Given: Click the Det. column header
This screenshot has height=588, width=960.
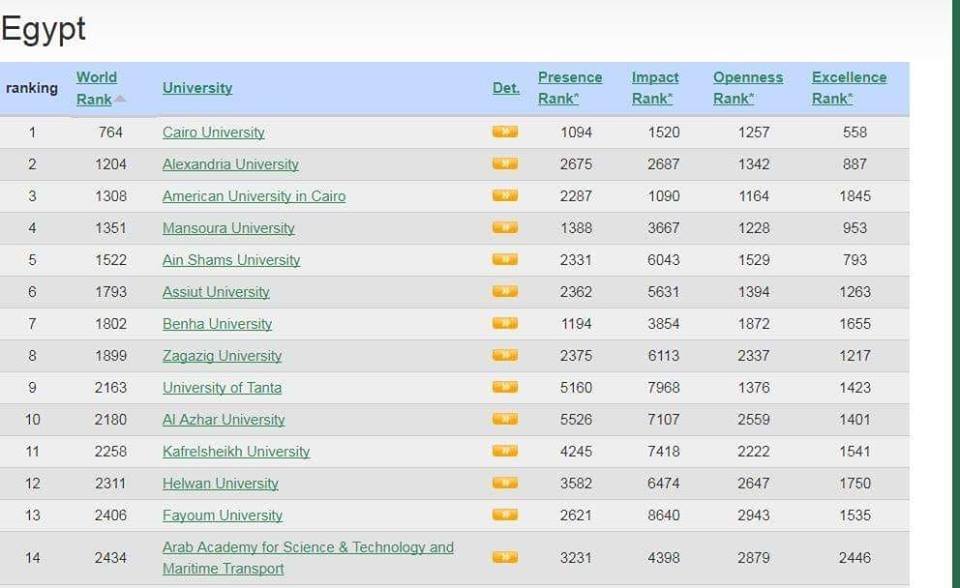Looking at the screenshot, I should click(x=505, y=88).
